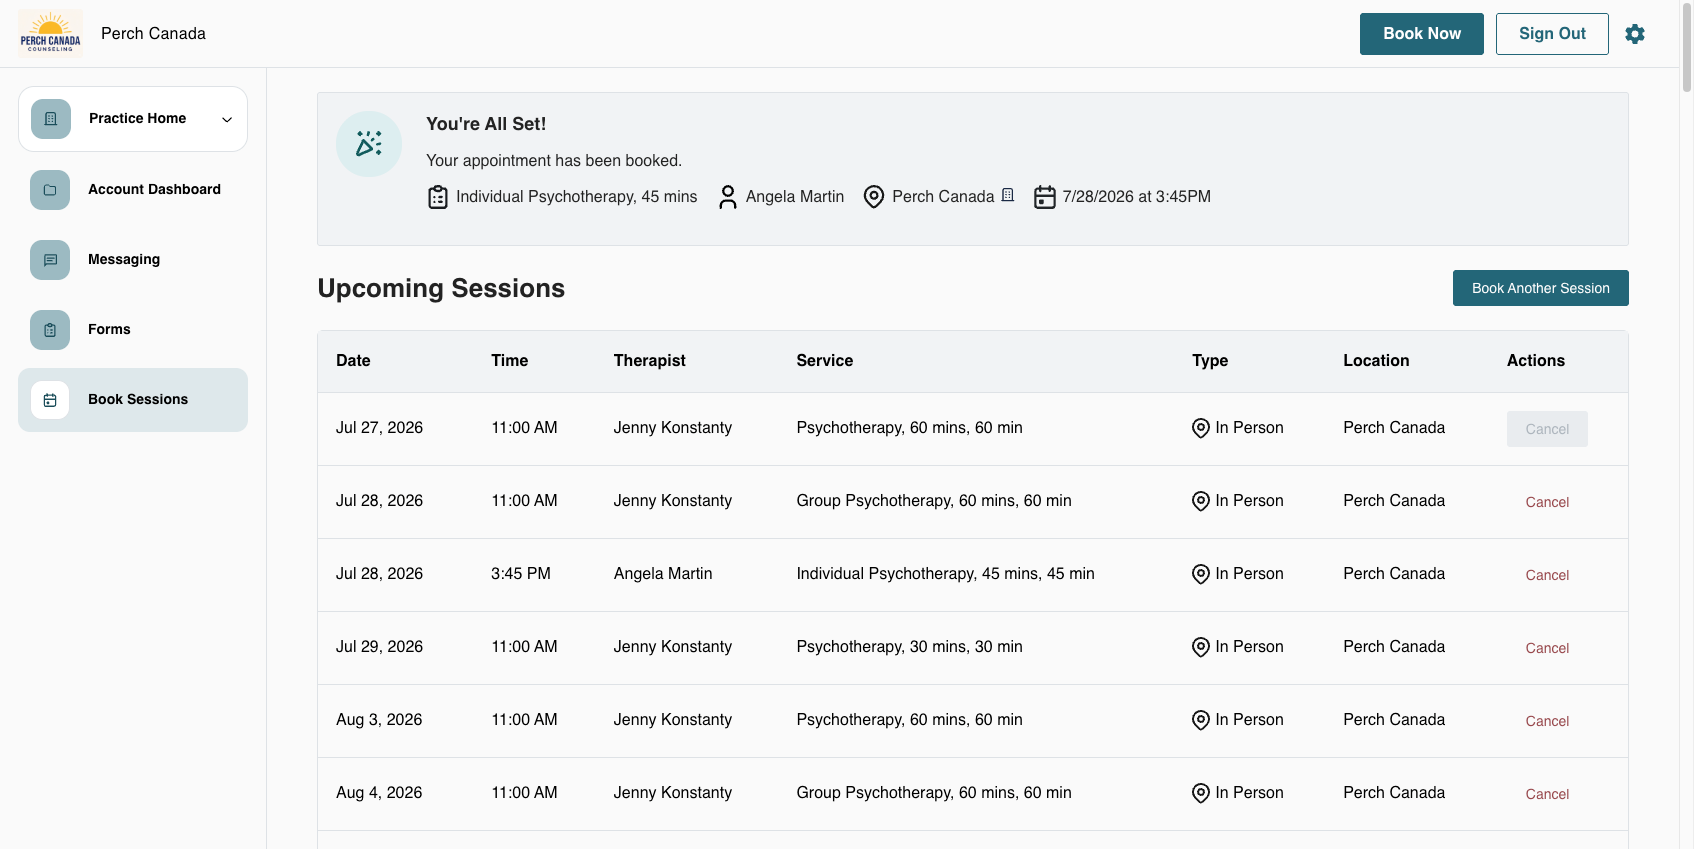
Task: Click the page vertical scrollbar
Action: coord(1687,50)
